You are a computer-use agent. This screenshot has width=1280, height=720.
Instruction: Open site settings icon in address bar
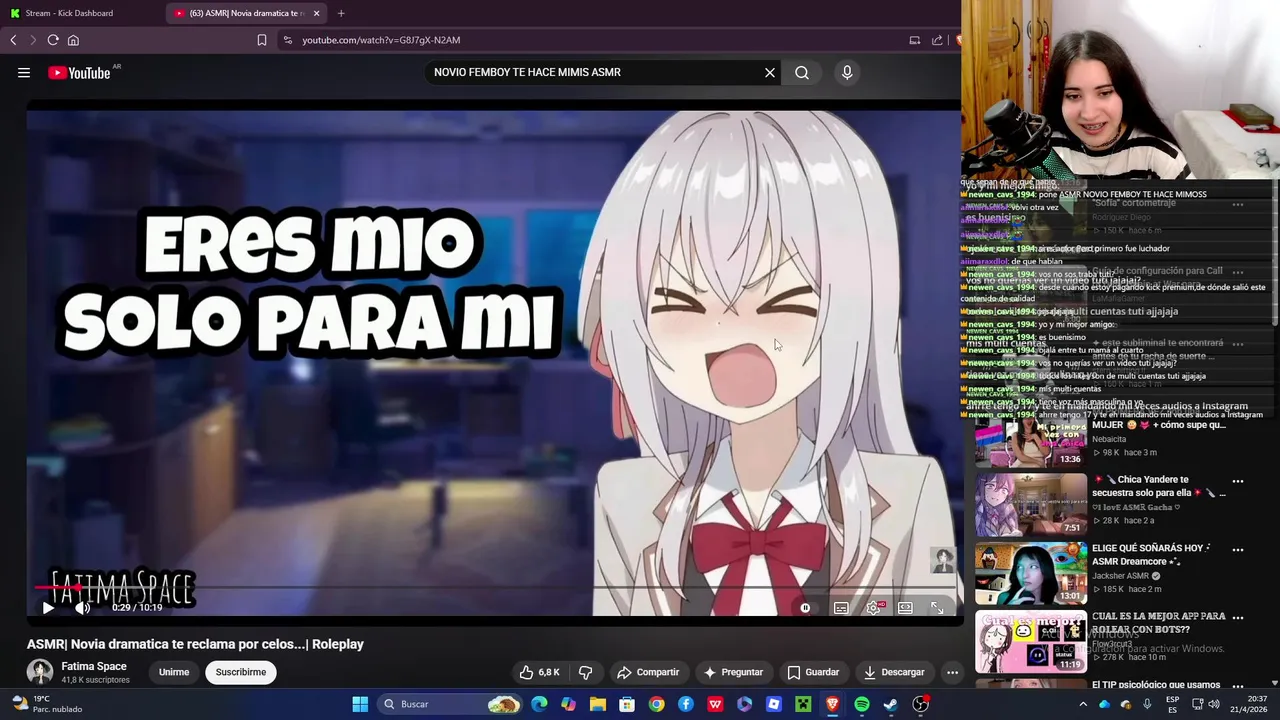tap(288, 40)
